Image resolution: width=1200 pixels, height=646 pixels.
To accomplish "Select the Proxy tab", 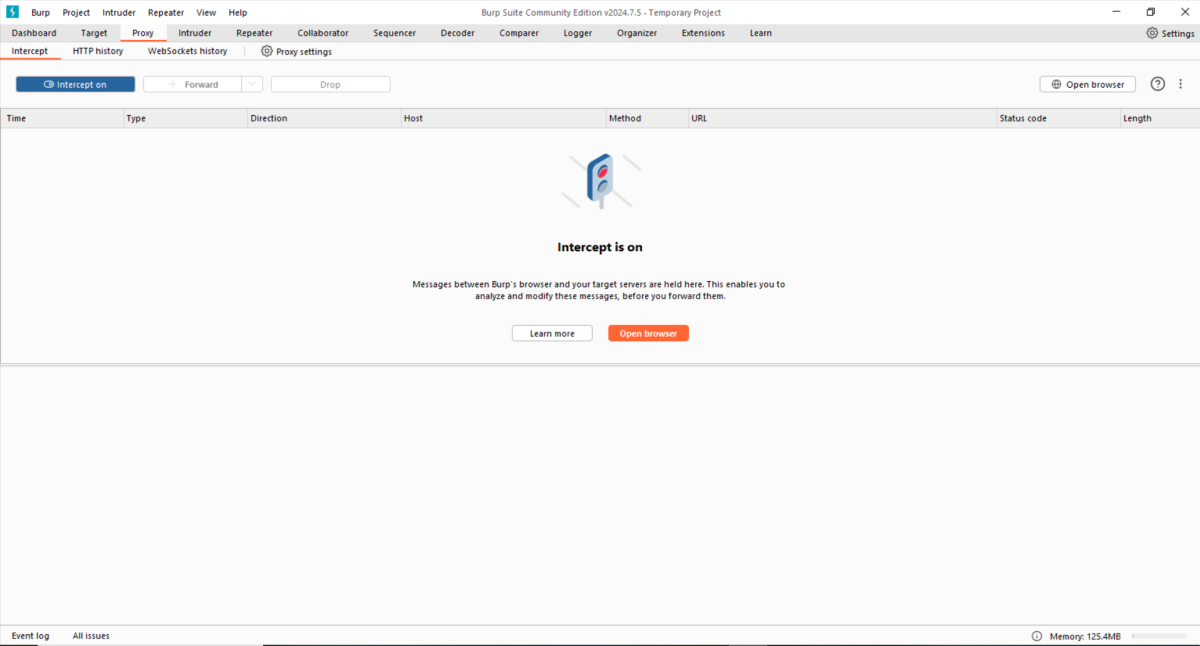I will 143,33.
